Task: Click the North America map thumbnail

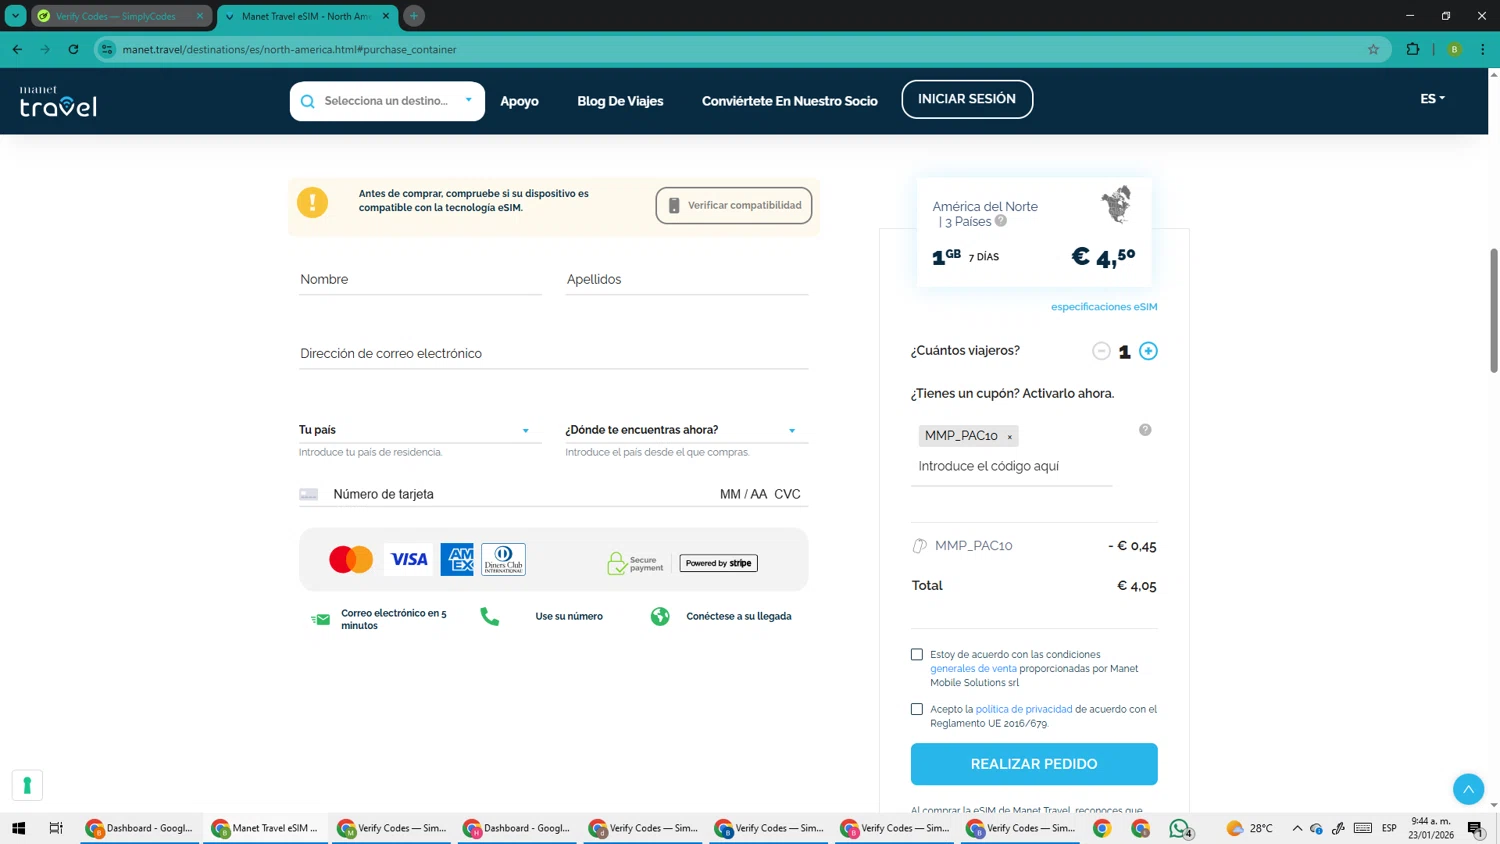Action: [1116, 204]
